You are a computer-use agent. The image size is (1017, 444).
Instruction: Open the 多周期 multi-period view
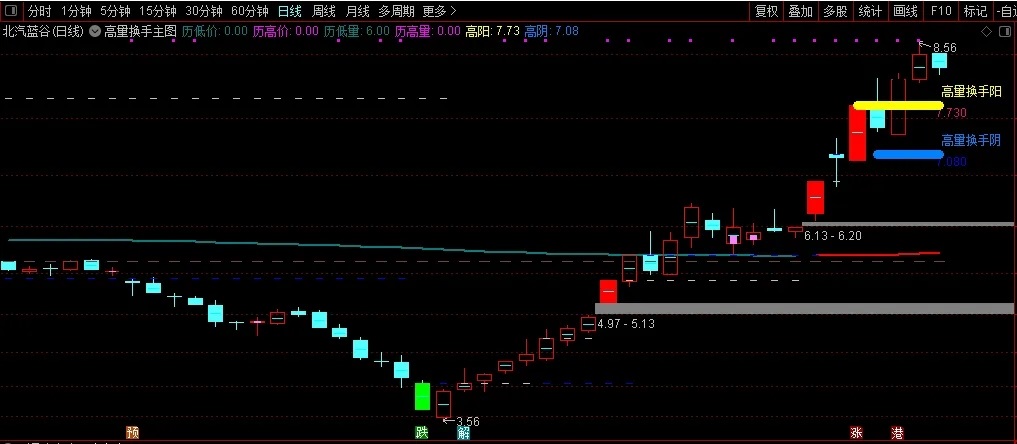click(396, 11)
